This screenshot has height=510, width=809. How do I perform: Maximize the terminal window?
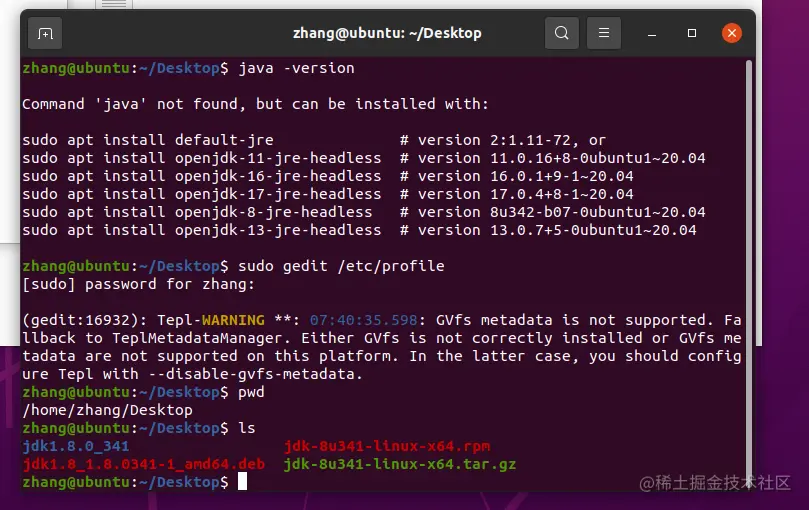(x=692, y=33)
